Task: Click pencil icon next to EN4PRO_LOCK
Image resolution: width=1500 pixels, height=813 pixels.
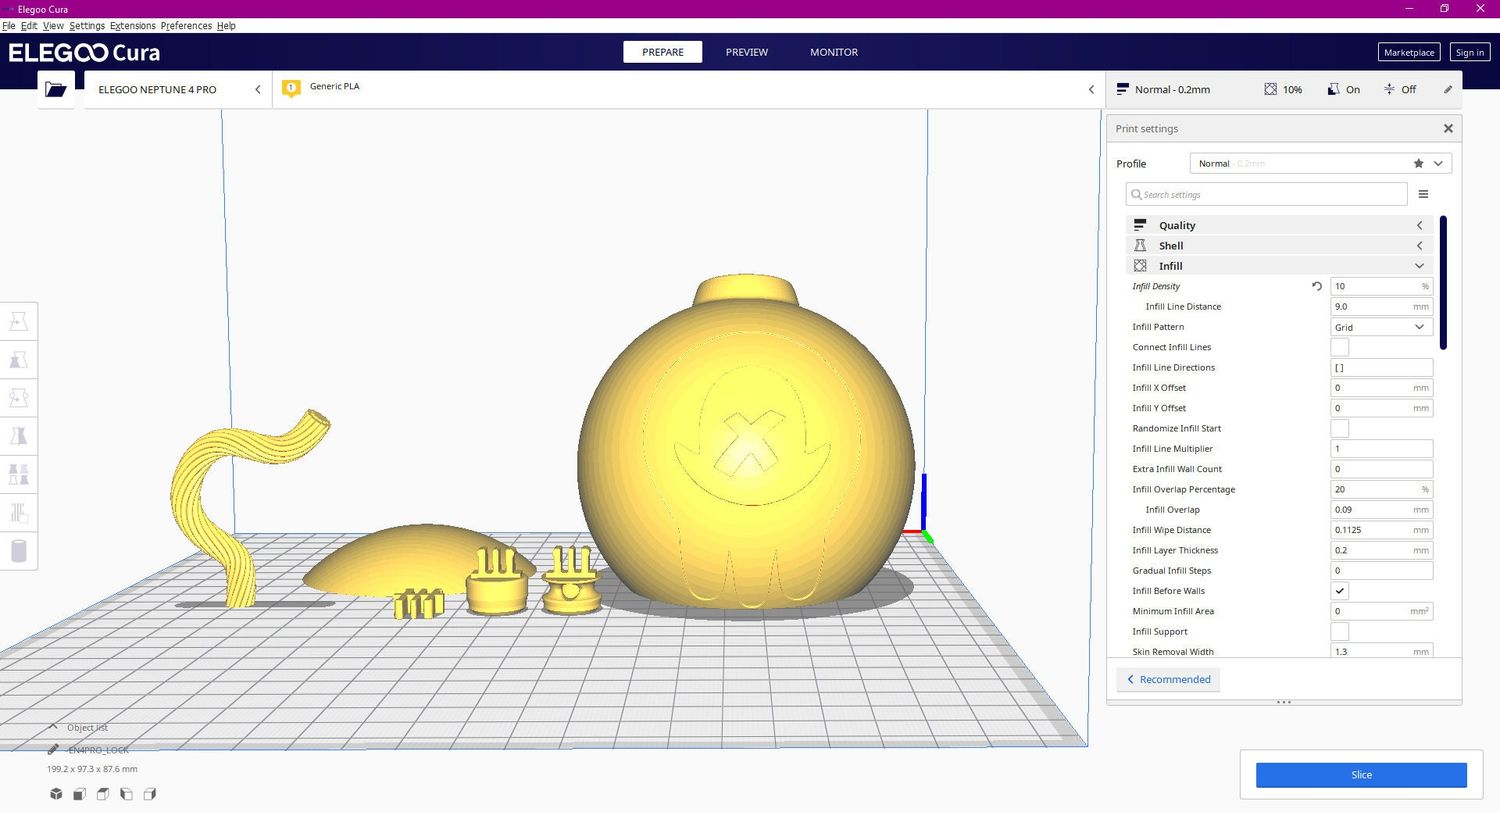Action: coord(53,749)
